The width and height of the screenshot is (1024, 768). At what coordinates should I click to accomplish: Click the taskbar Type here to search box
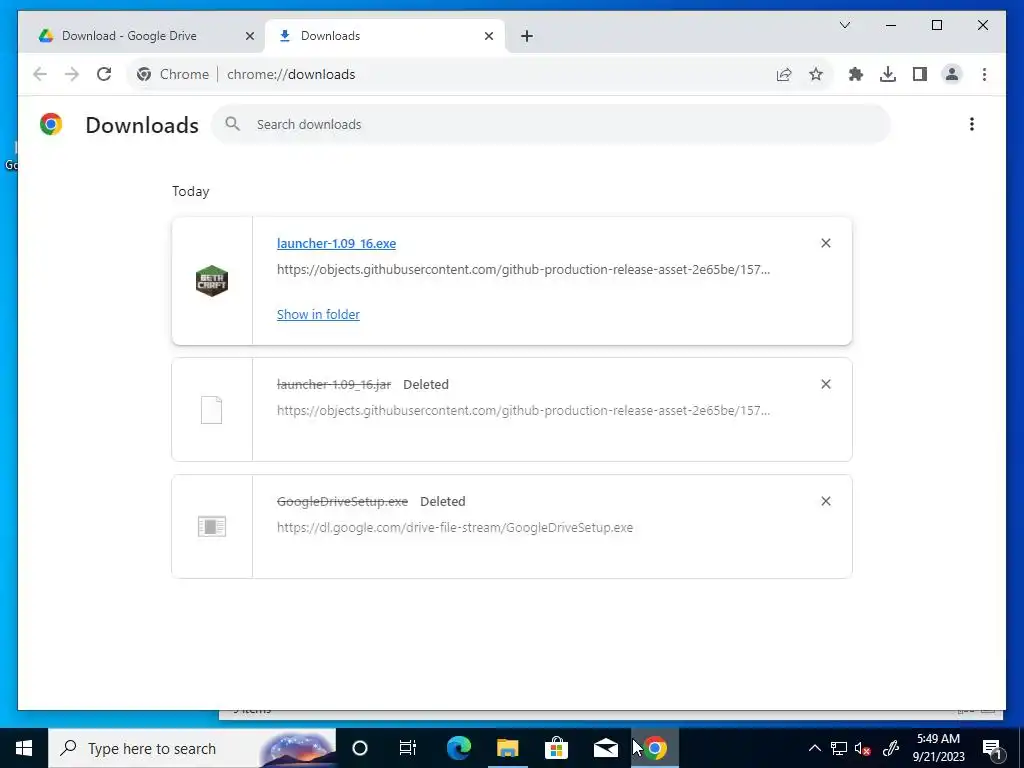192,748
